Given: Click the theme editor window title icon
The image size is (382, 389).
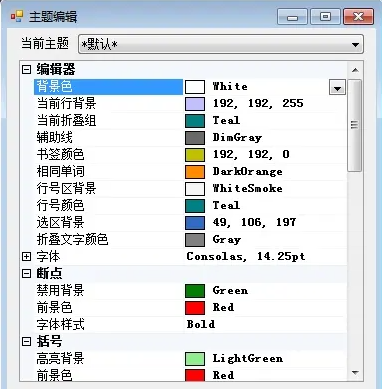Looking at the screenshot, I should [17, 16].
